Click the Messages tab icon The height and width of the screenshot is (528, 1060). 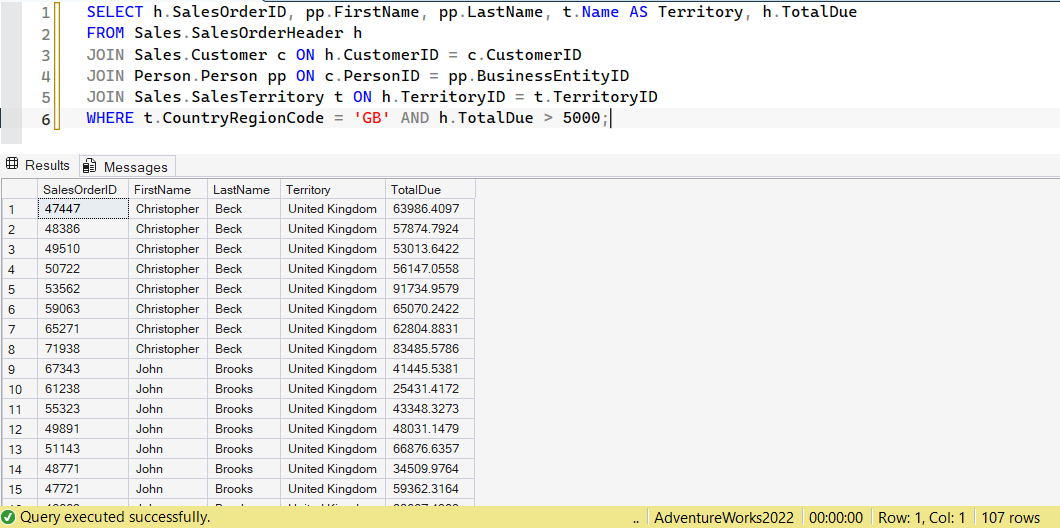pyautogui.click(x=90, y=166)
